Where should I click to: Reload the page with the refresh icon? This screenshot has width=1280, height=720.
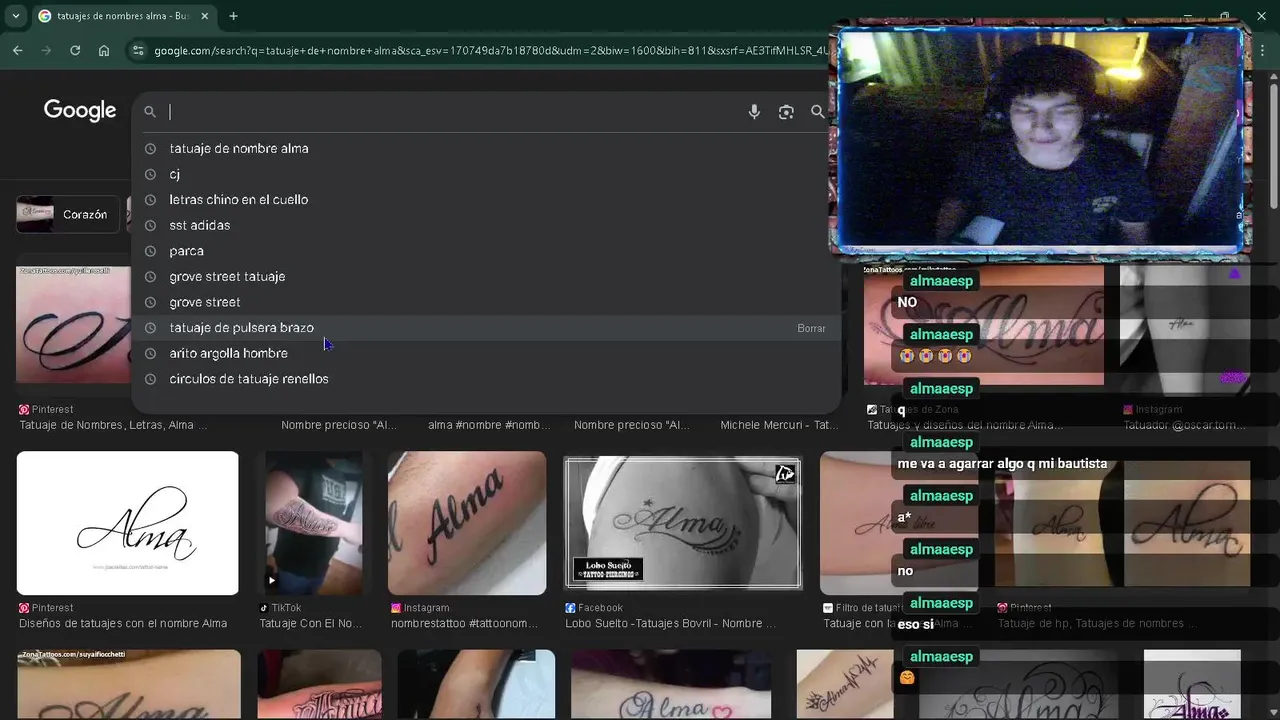(x=75, y=50)
